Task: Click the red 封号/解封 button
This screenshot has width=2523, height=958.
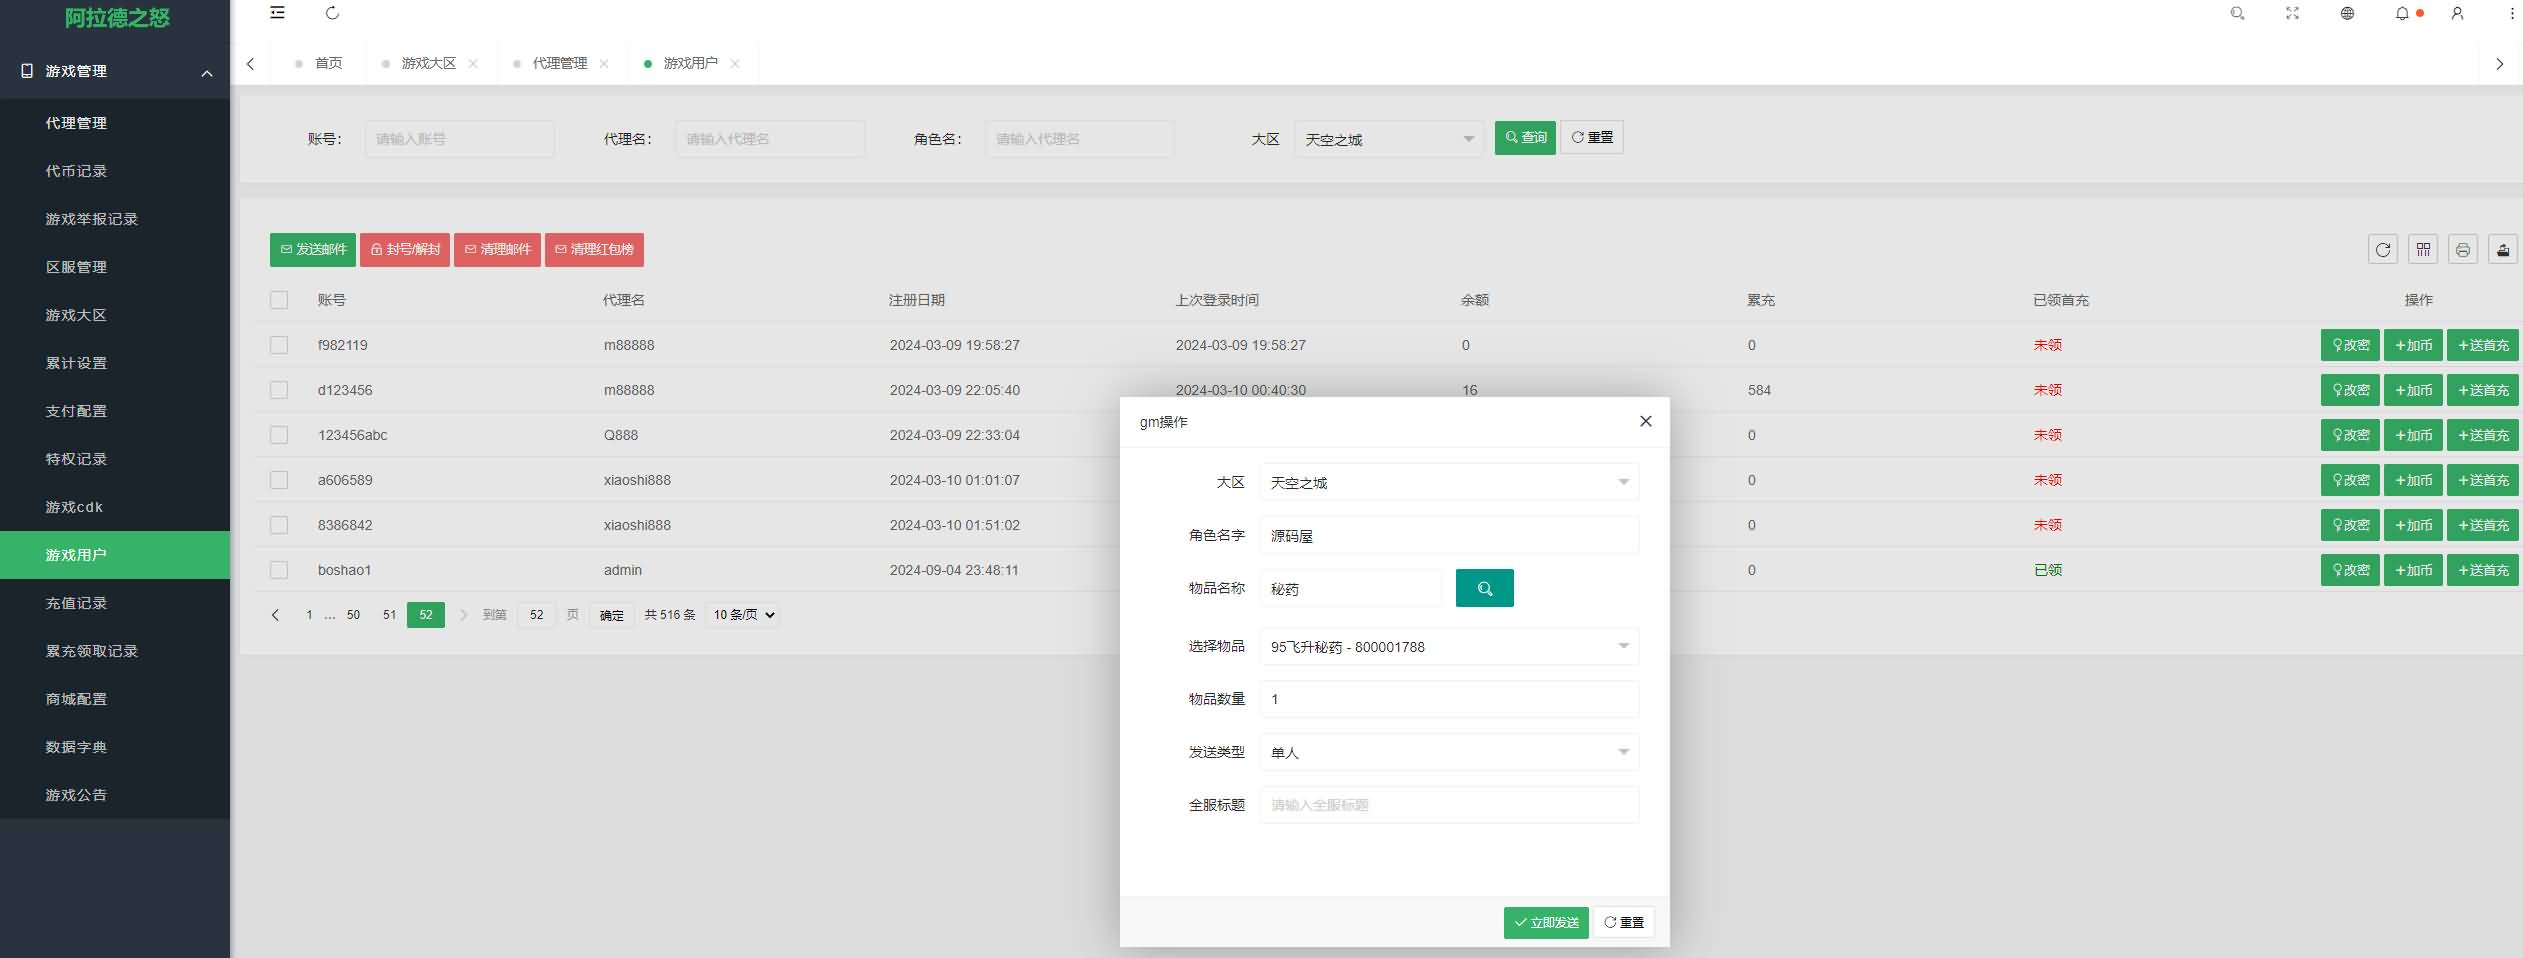Action: [405, 250]
